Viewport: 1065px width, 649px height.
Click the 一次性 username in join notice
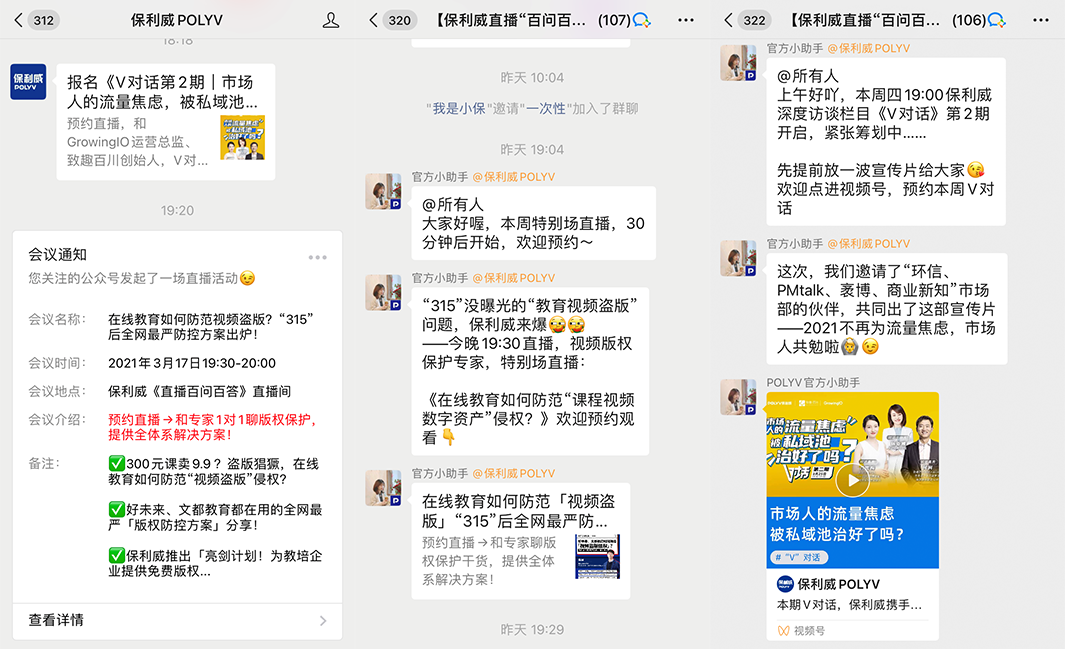tap(546, 109)
